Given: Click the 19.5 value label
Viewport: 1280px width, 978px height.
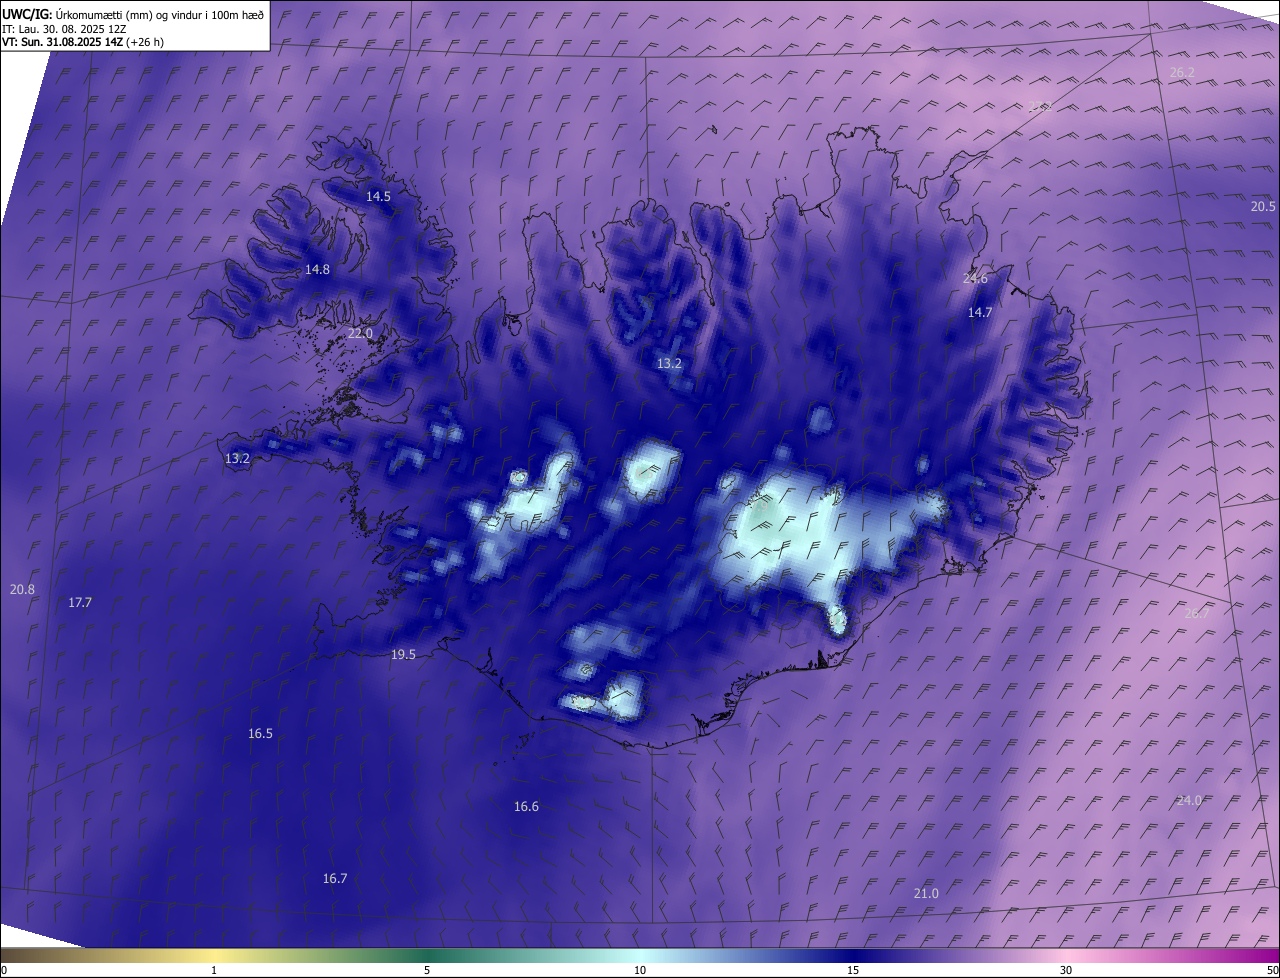Looking at the screenshot, I should tap(403, 655).
